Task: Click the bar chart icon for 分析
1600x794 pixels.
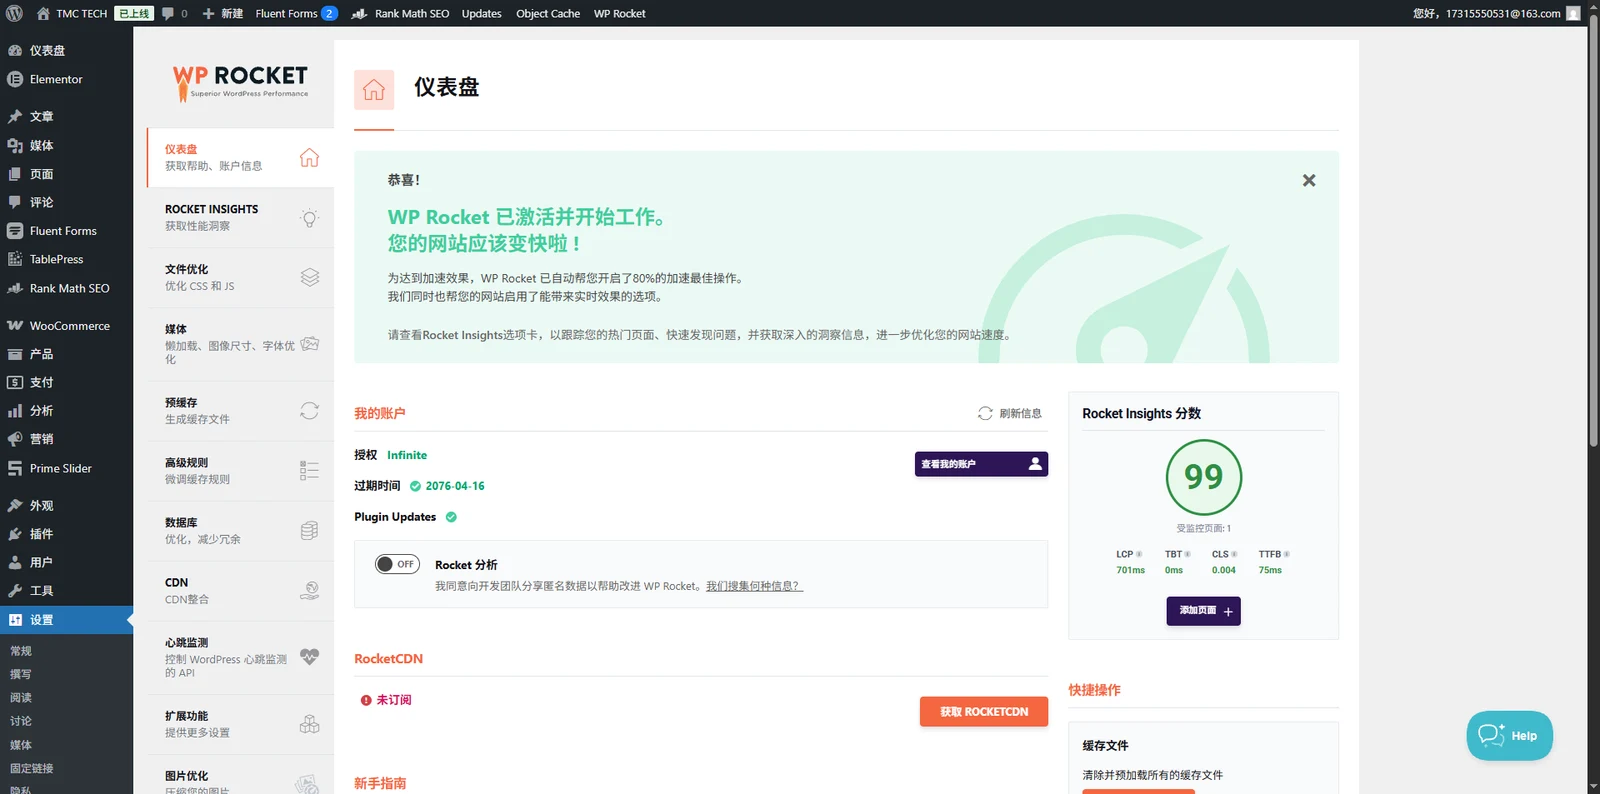Action: coord(15,411)
